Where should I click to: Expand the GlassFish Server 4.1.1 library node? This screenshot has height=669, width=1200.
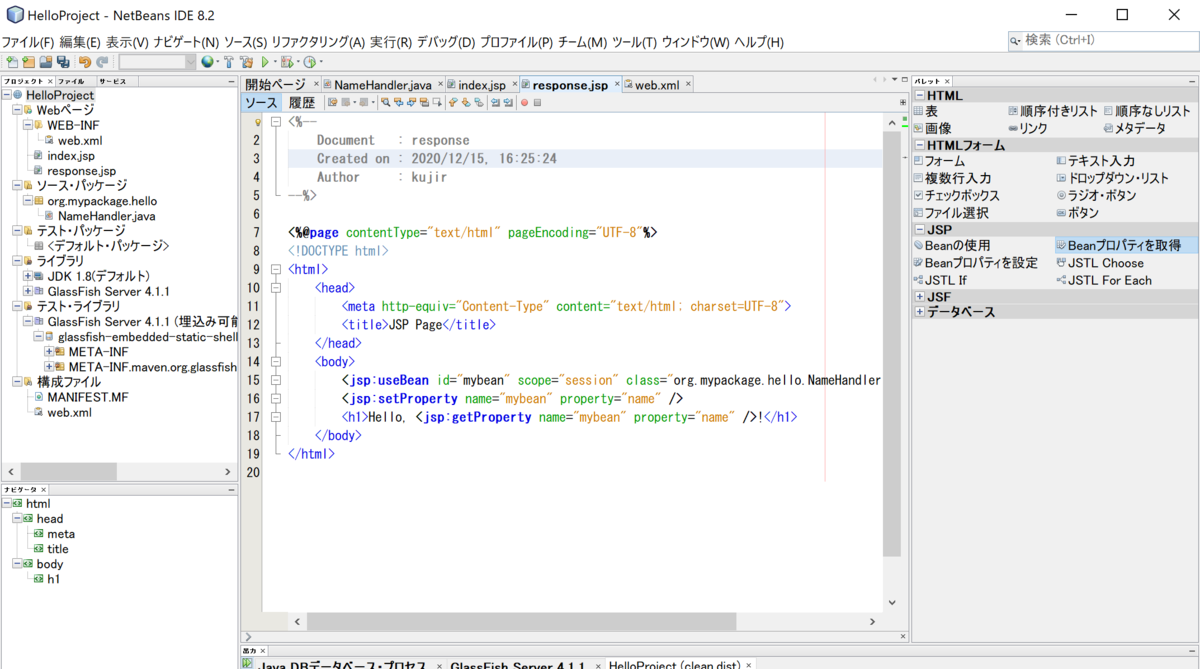(x=28, y=291)
